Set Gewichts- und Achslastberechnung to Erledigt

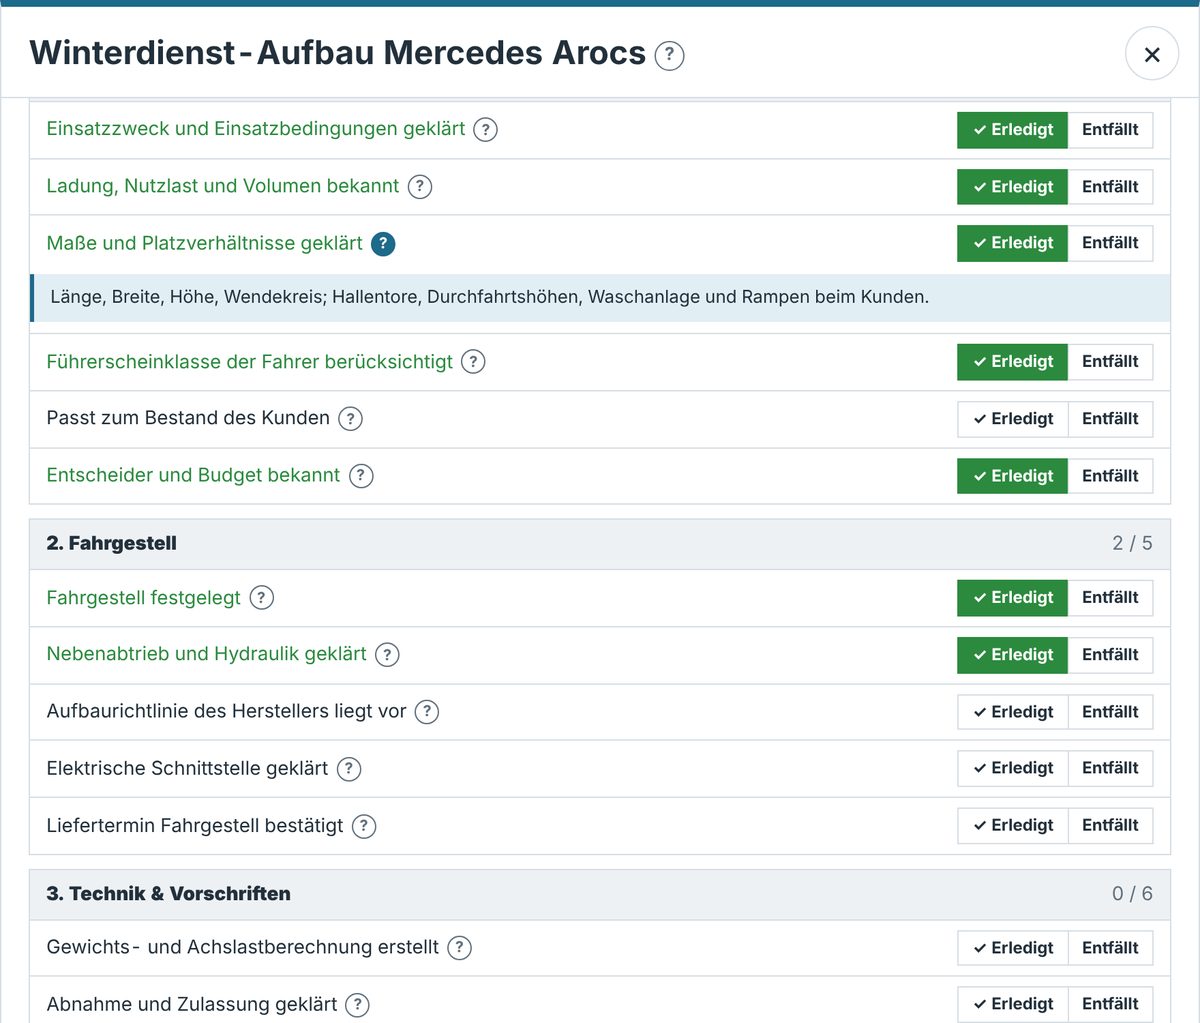(x=1012, y=948)
